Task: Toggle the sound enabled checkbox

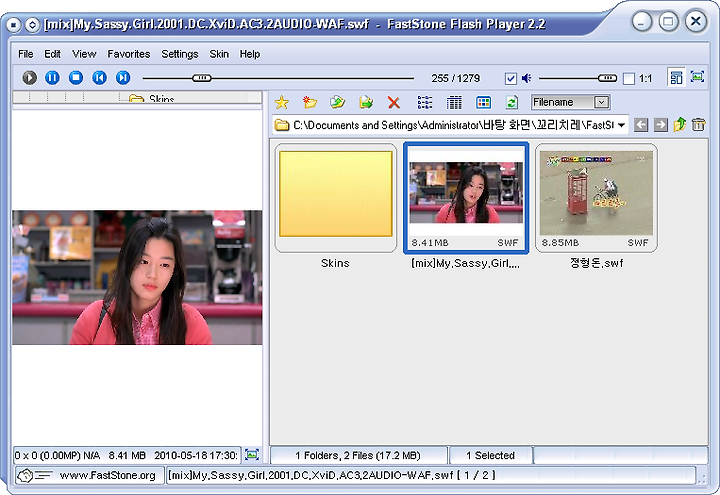Action: tap(511, 79)
